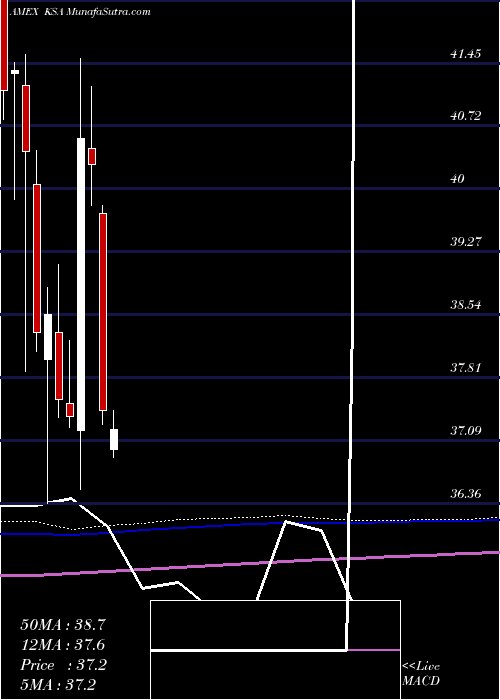
Task: Click the 37.81 price axis label
Action: click(466, 368)
